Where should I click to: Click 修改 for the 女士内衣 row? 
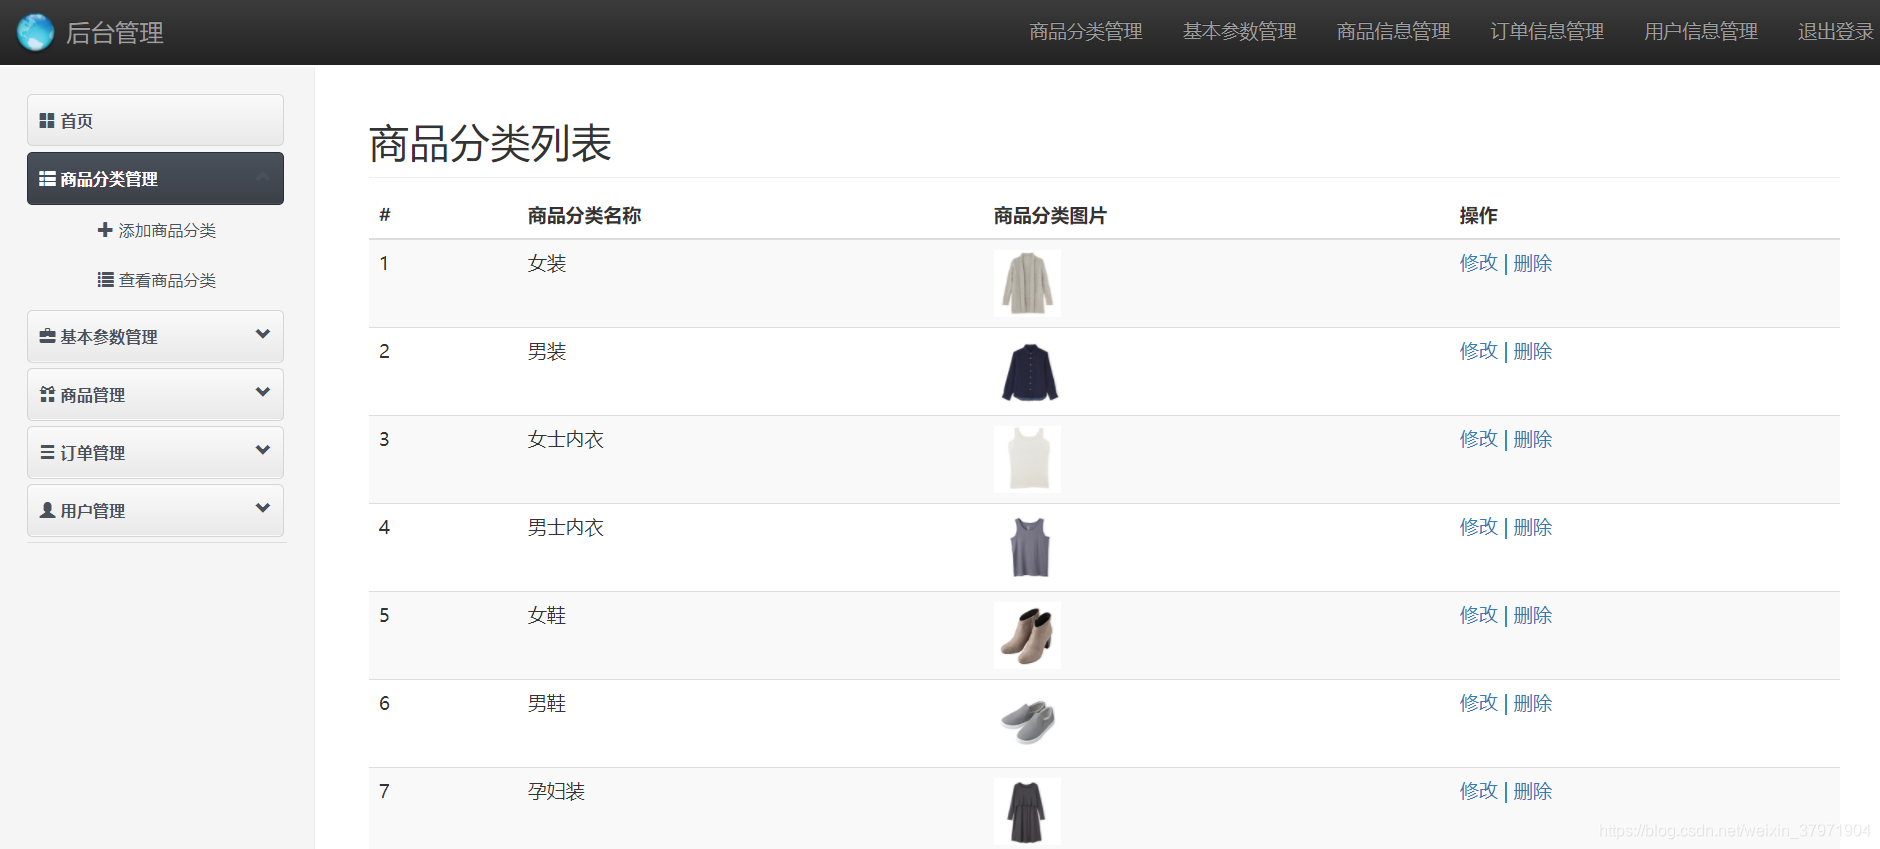(1479, 439)
